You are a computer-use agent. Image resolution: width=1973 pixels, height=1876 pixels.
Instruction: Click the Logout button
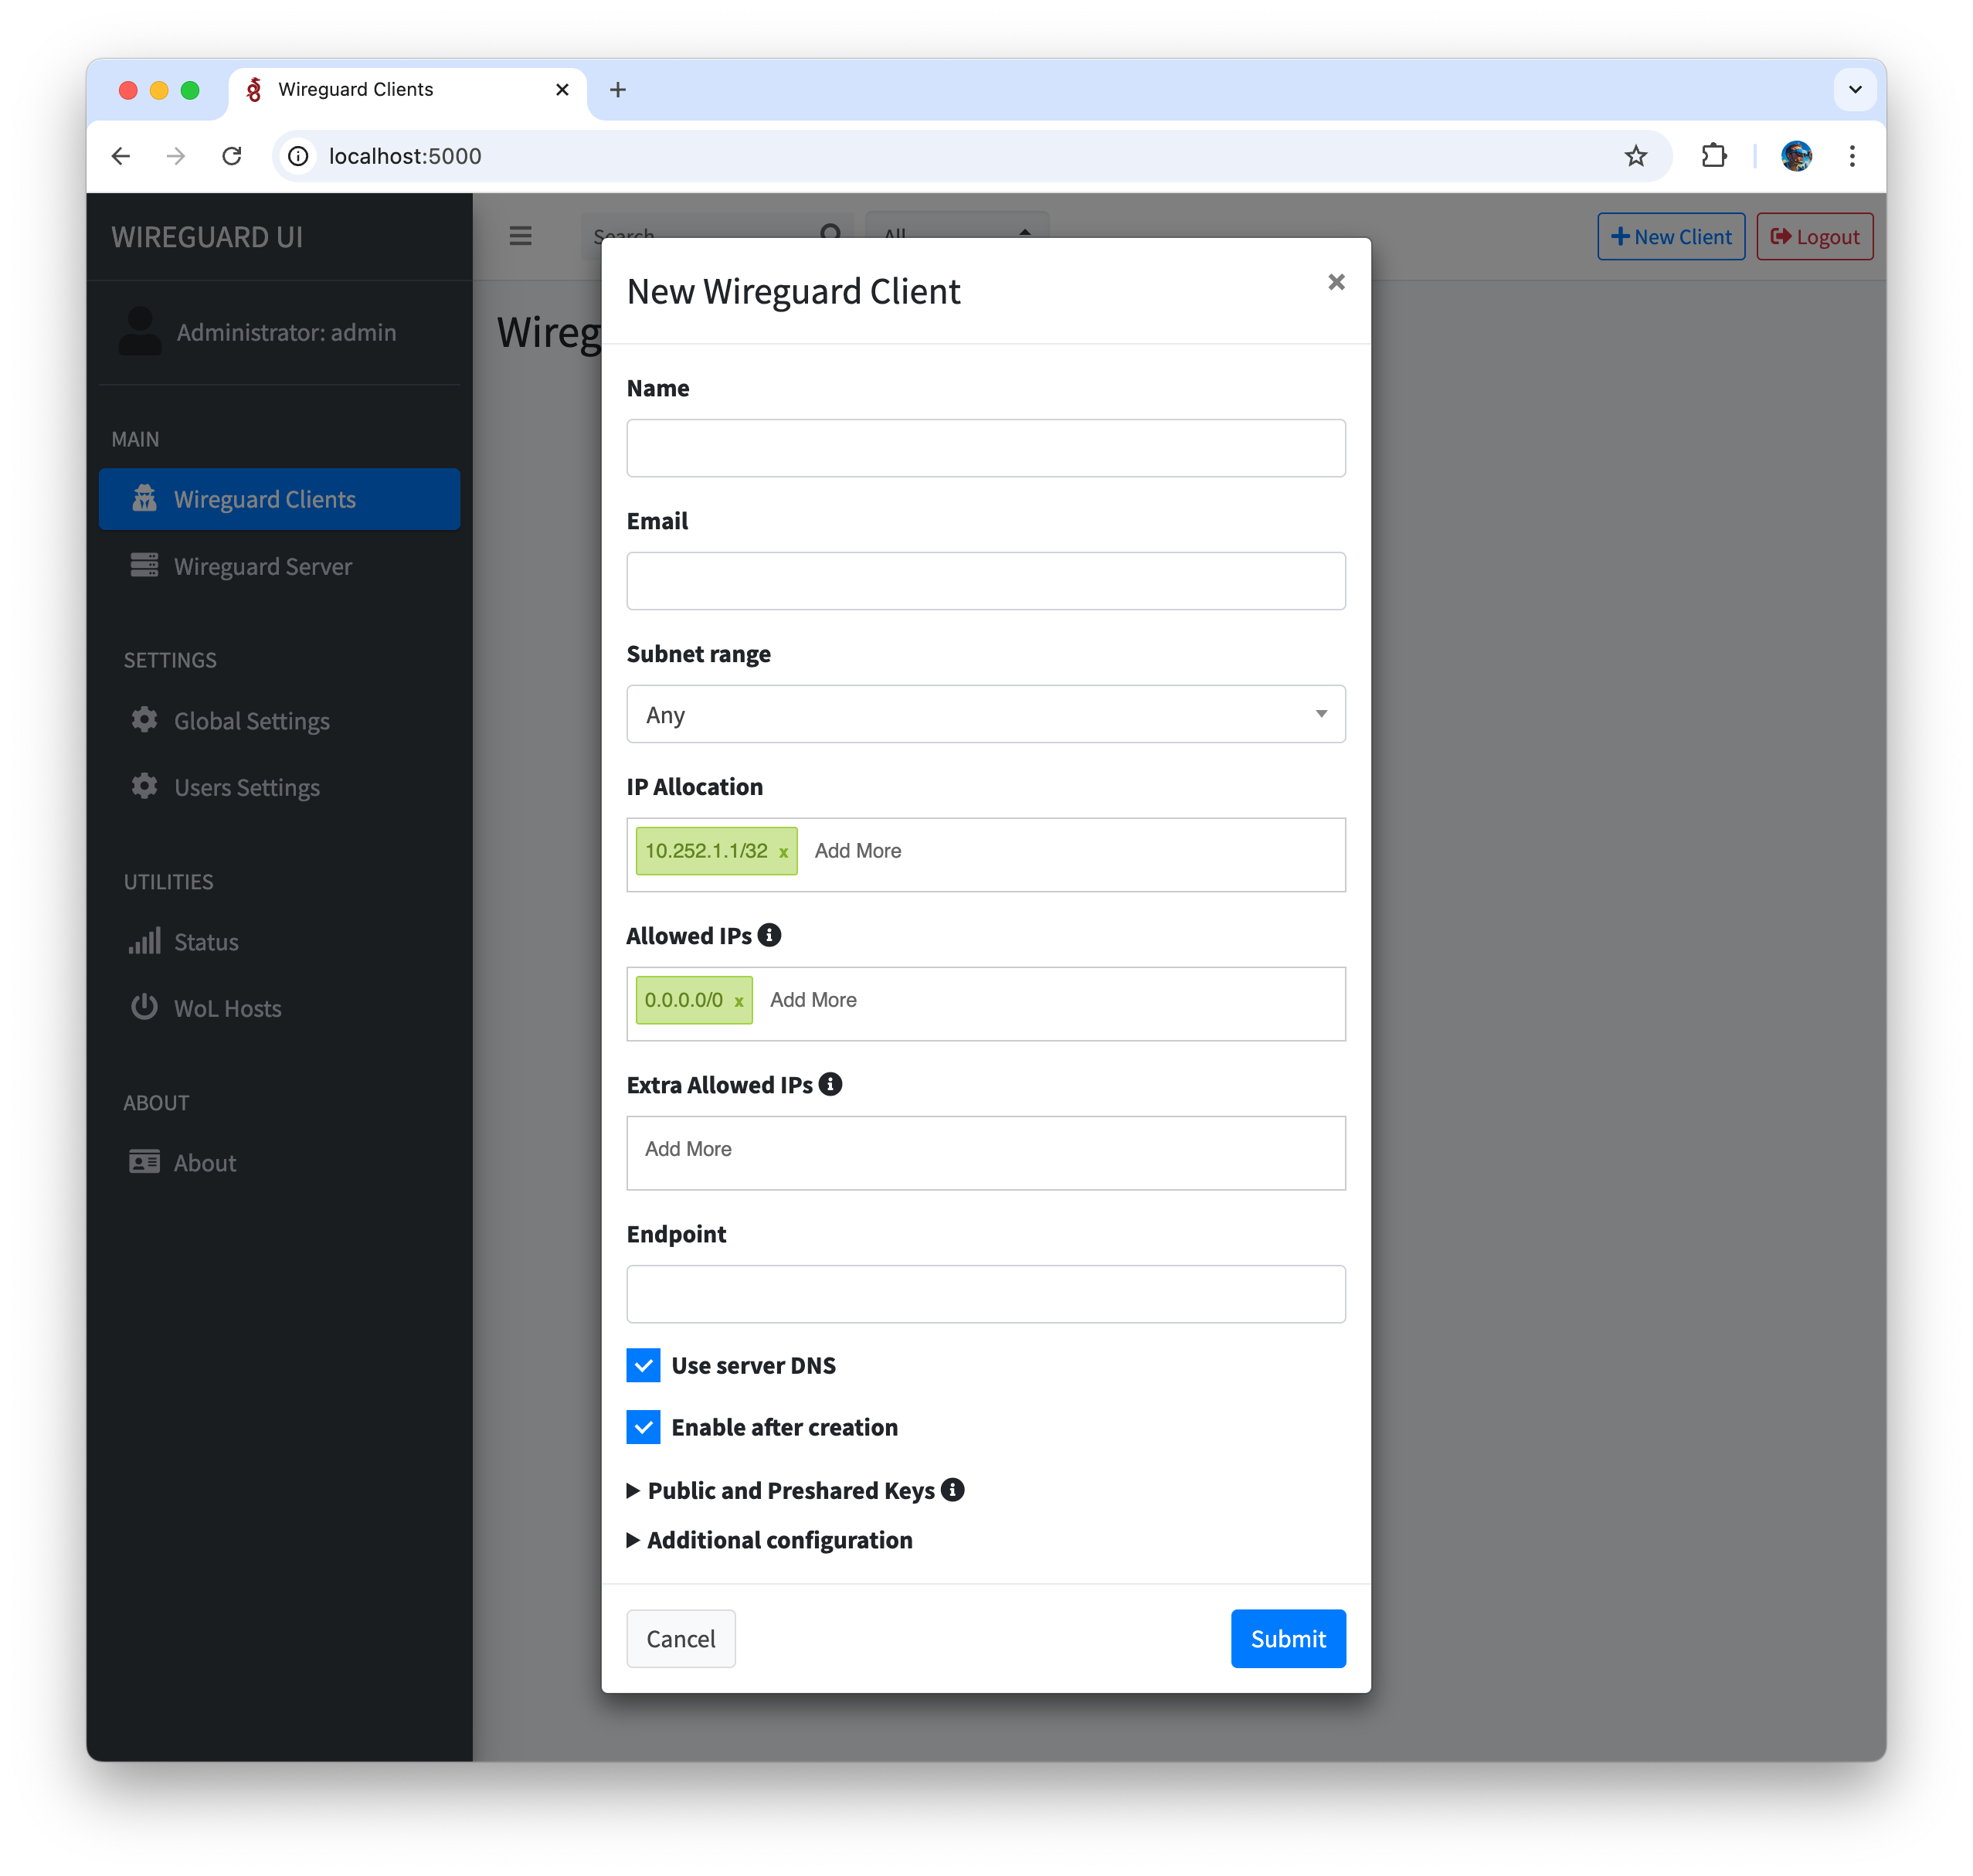1814,236
